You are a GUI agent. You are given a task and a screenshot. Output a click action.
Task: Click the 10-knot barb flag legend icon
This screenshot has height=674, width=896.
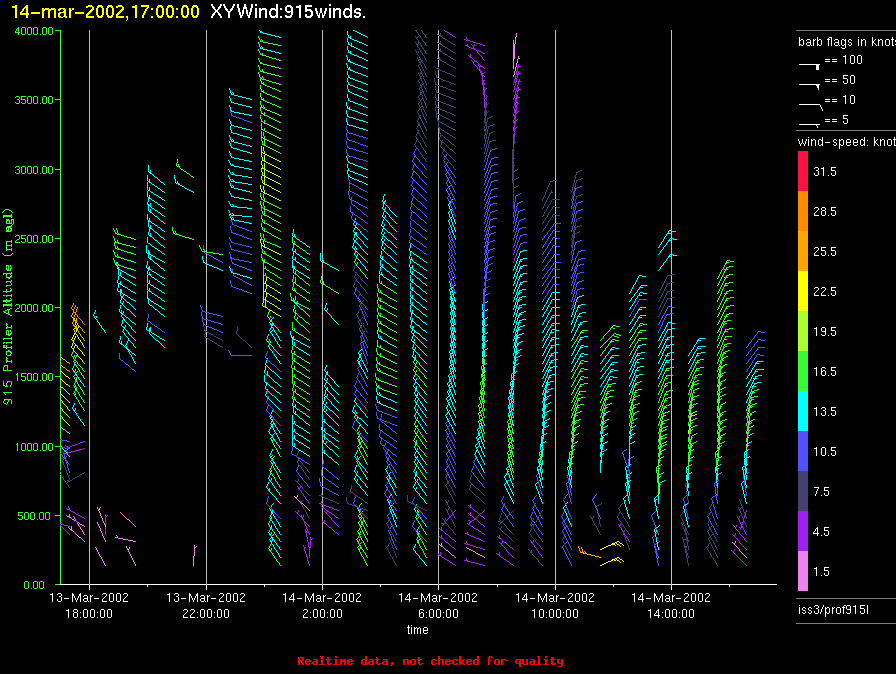[x=810, y=106]
